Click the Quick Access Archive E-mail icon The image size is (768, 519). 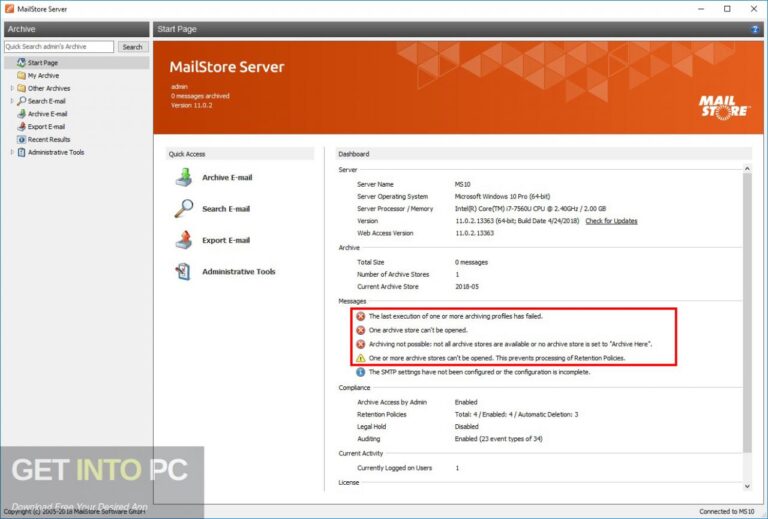tap(184, 177)
